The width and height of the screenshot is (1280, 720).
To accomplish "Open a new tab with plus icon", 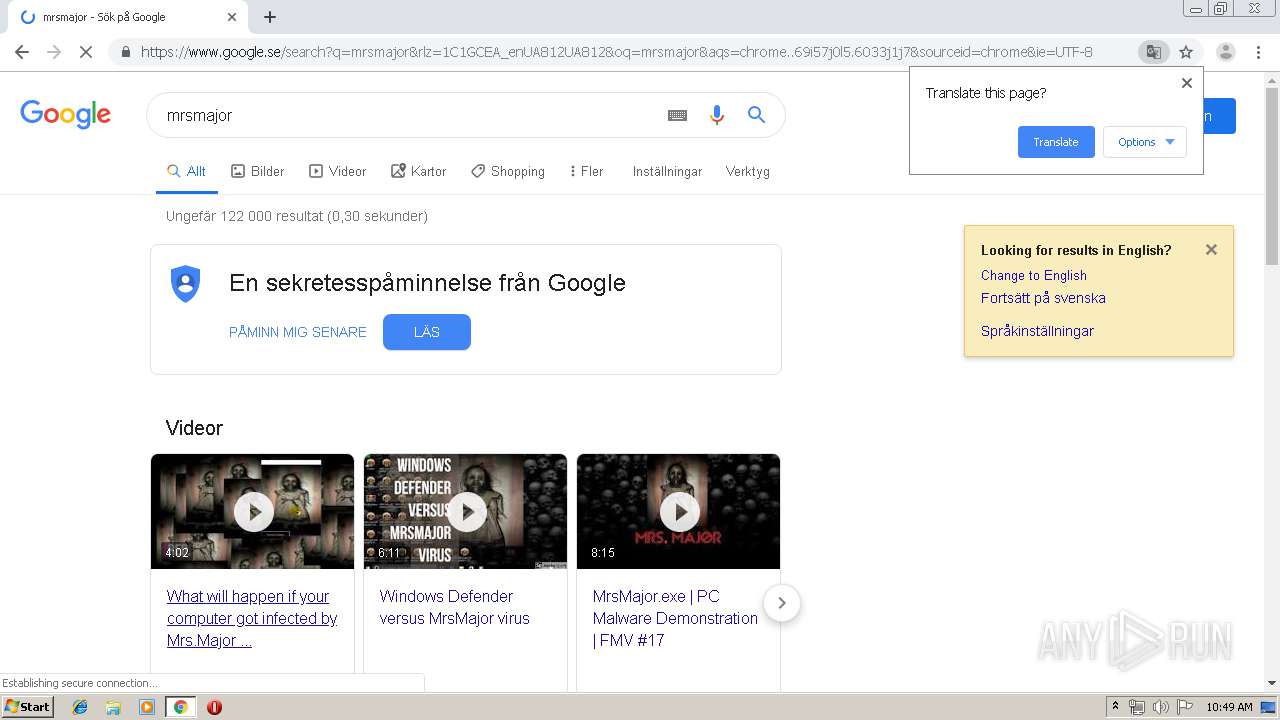I will click(x=270, y=17).
